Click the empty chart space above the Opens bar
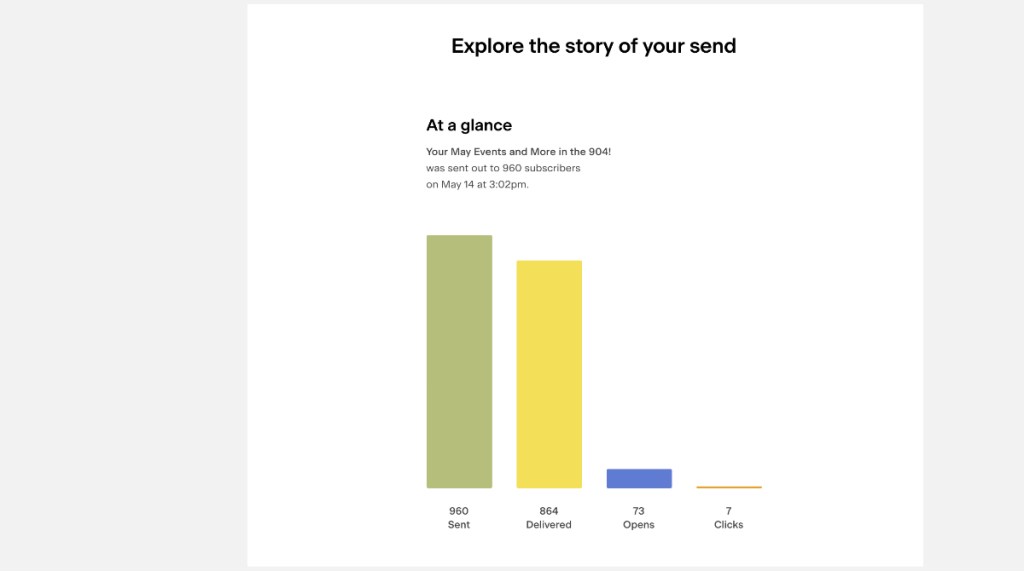 coord(639,350)
